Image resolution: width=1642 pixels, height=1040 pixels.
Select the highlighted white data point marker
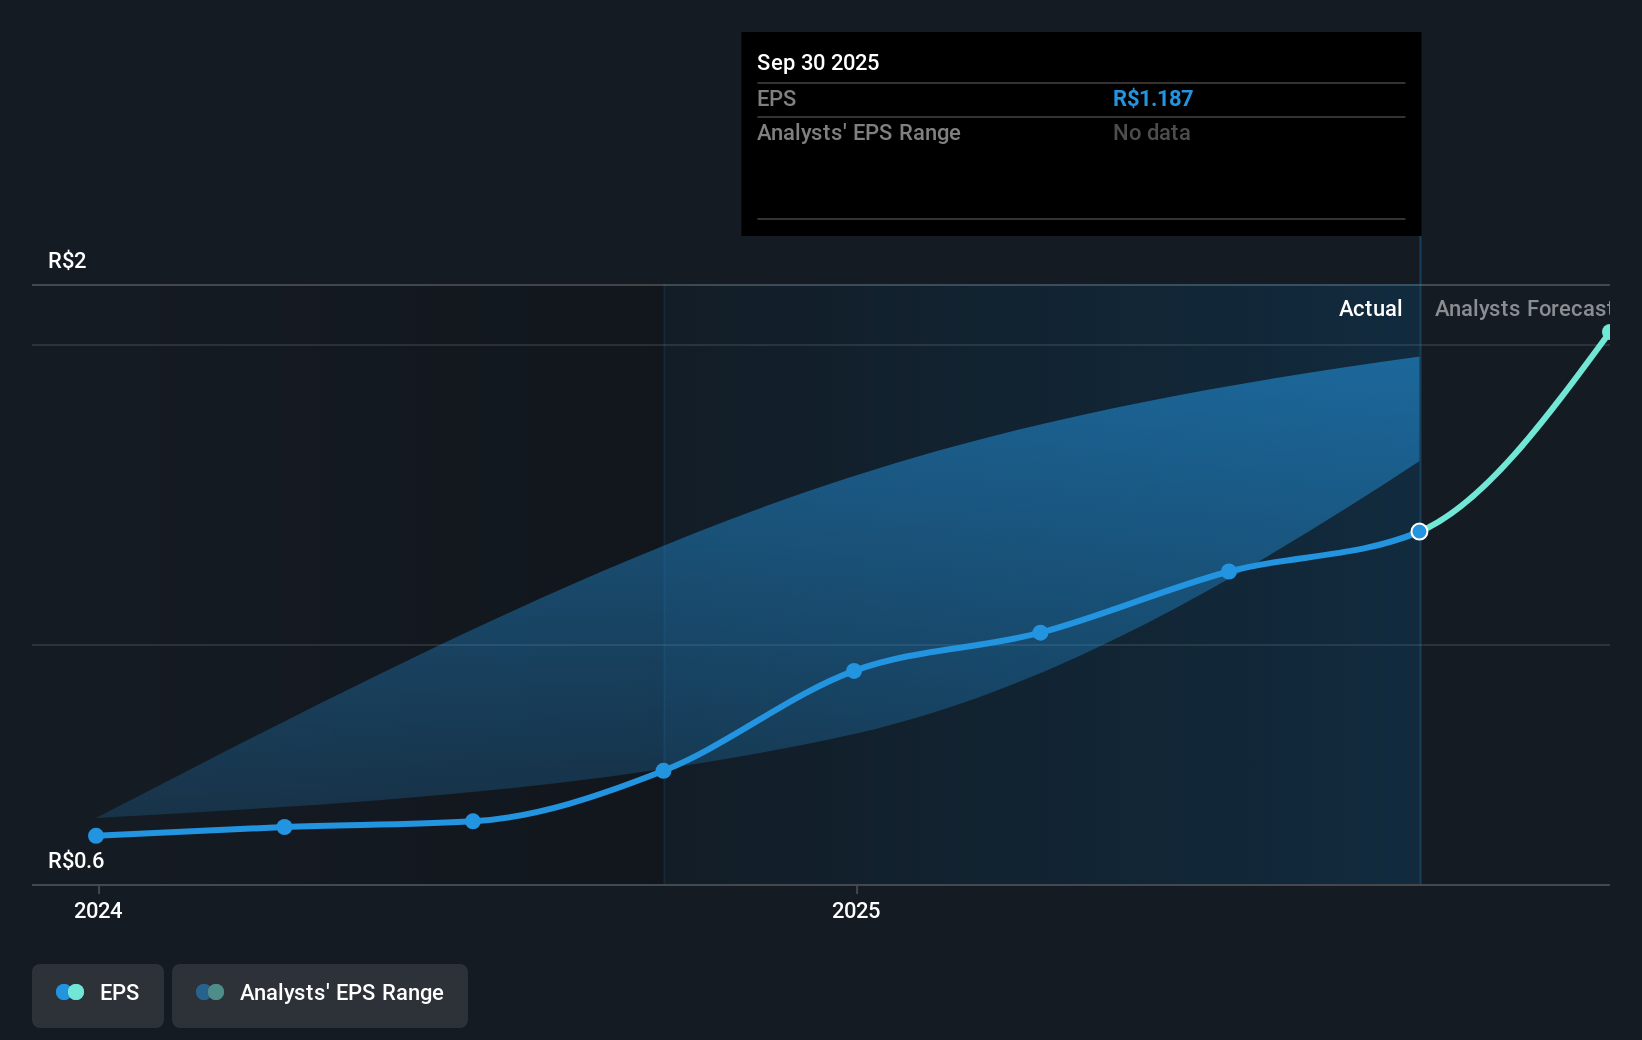click(x=1419, y=532)
